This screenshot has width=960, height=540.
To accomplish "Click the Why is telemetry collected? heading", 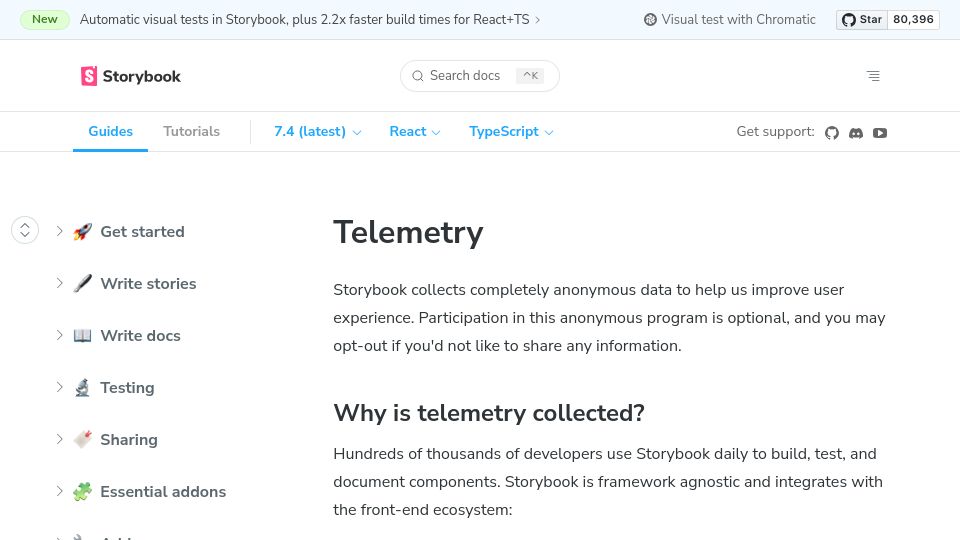I will coord(489,413).
